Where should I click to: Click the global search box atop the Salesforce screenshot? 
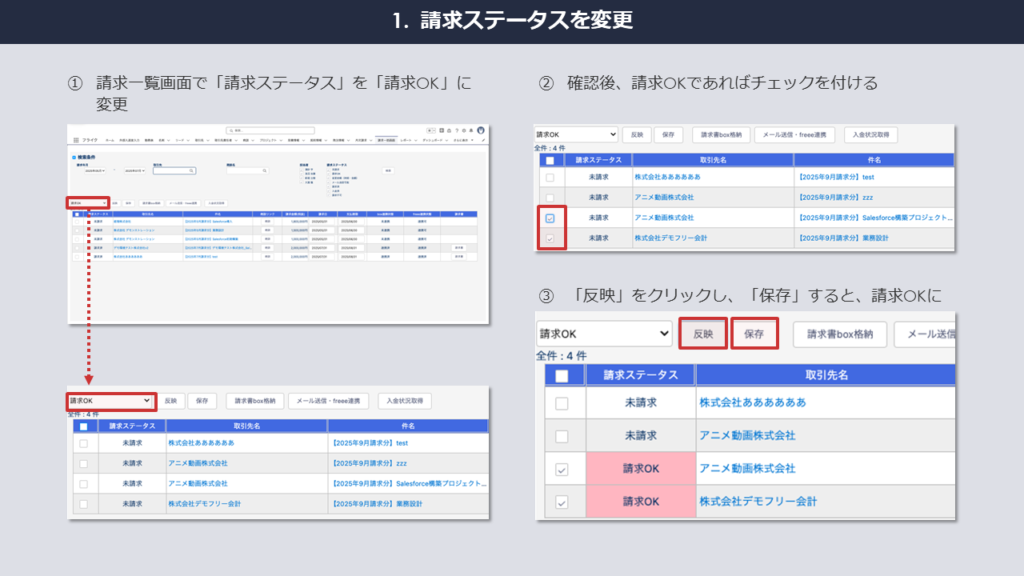[270, 130]
